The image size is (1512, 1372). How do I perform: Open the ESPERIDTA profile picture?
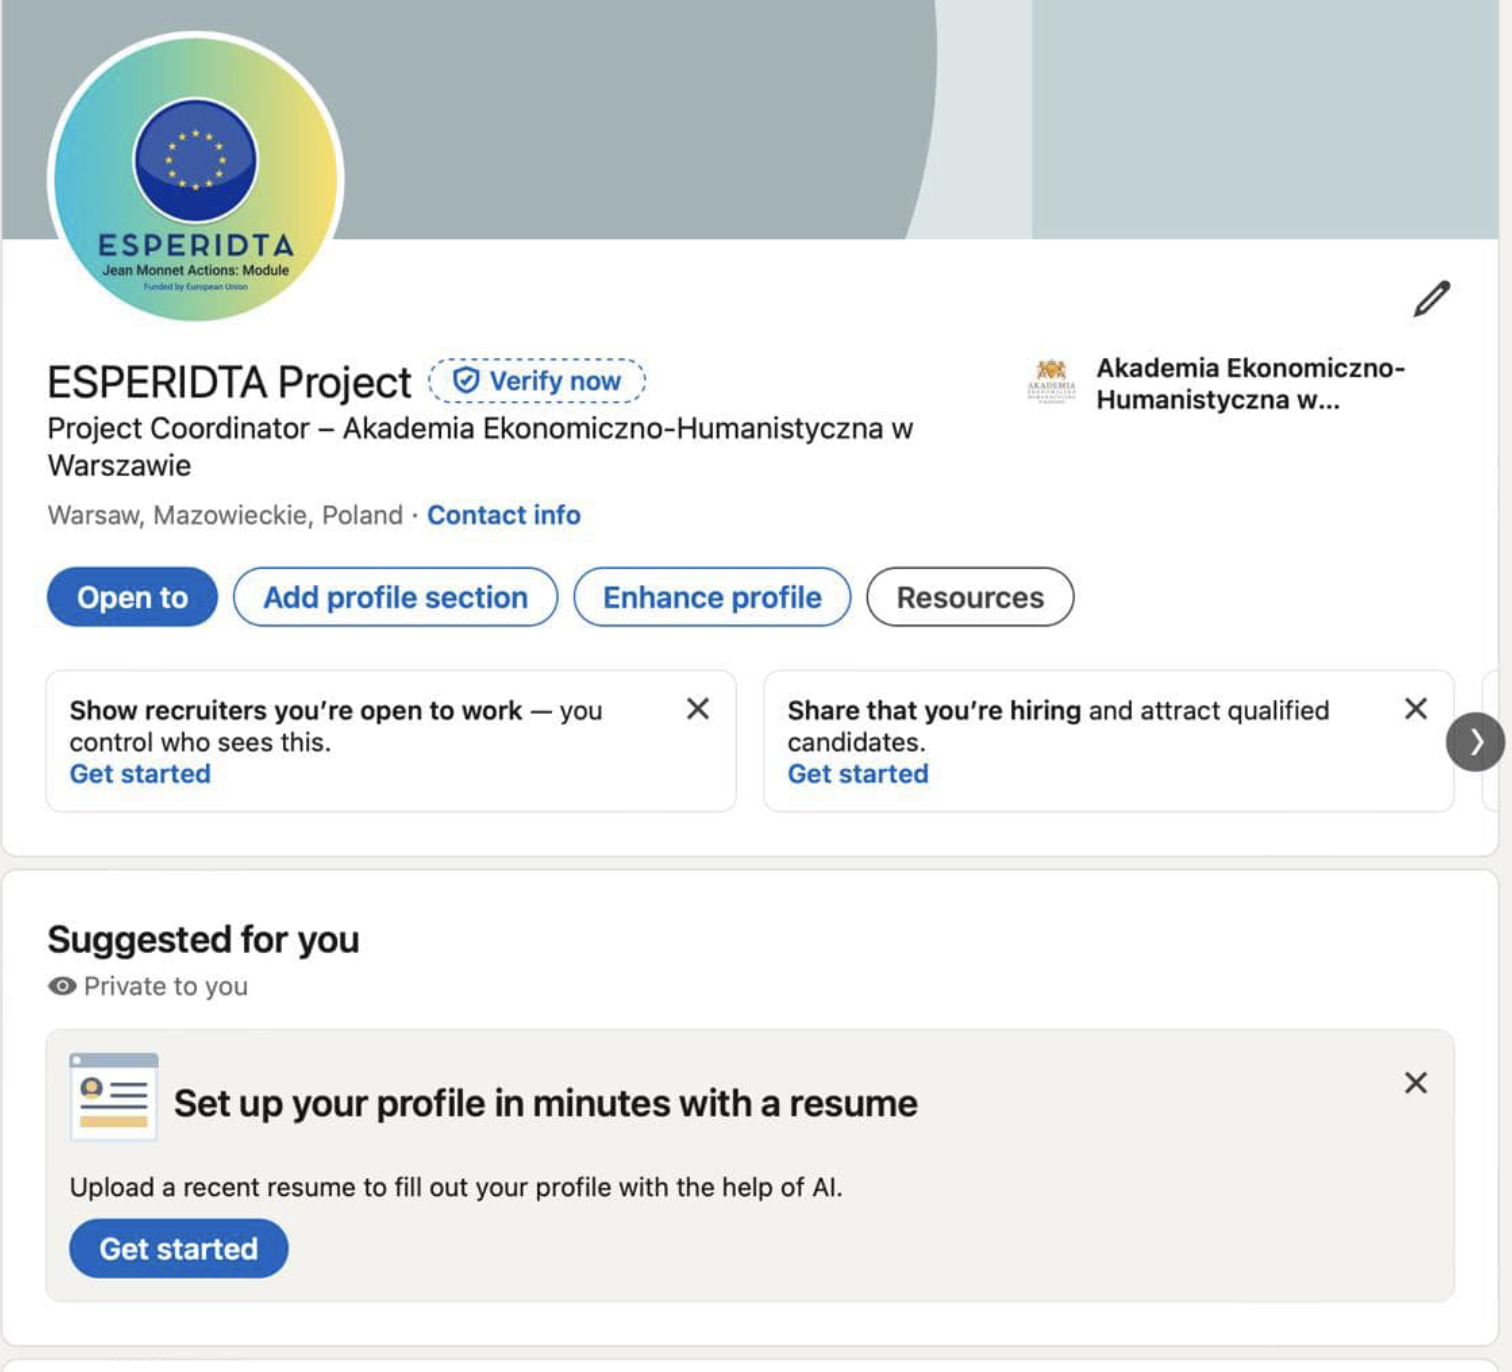point(196,178)
